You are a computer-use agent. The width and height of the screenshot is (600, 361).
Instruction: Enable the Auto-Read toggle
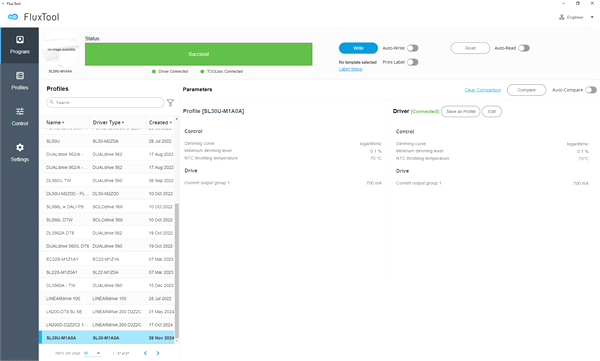524,48
